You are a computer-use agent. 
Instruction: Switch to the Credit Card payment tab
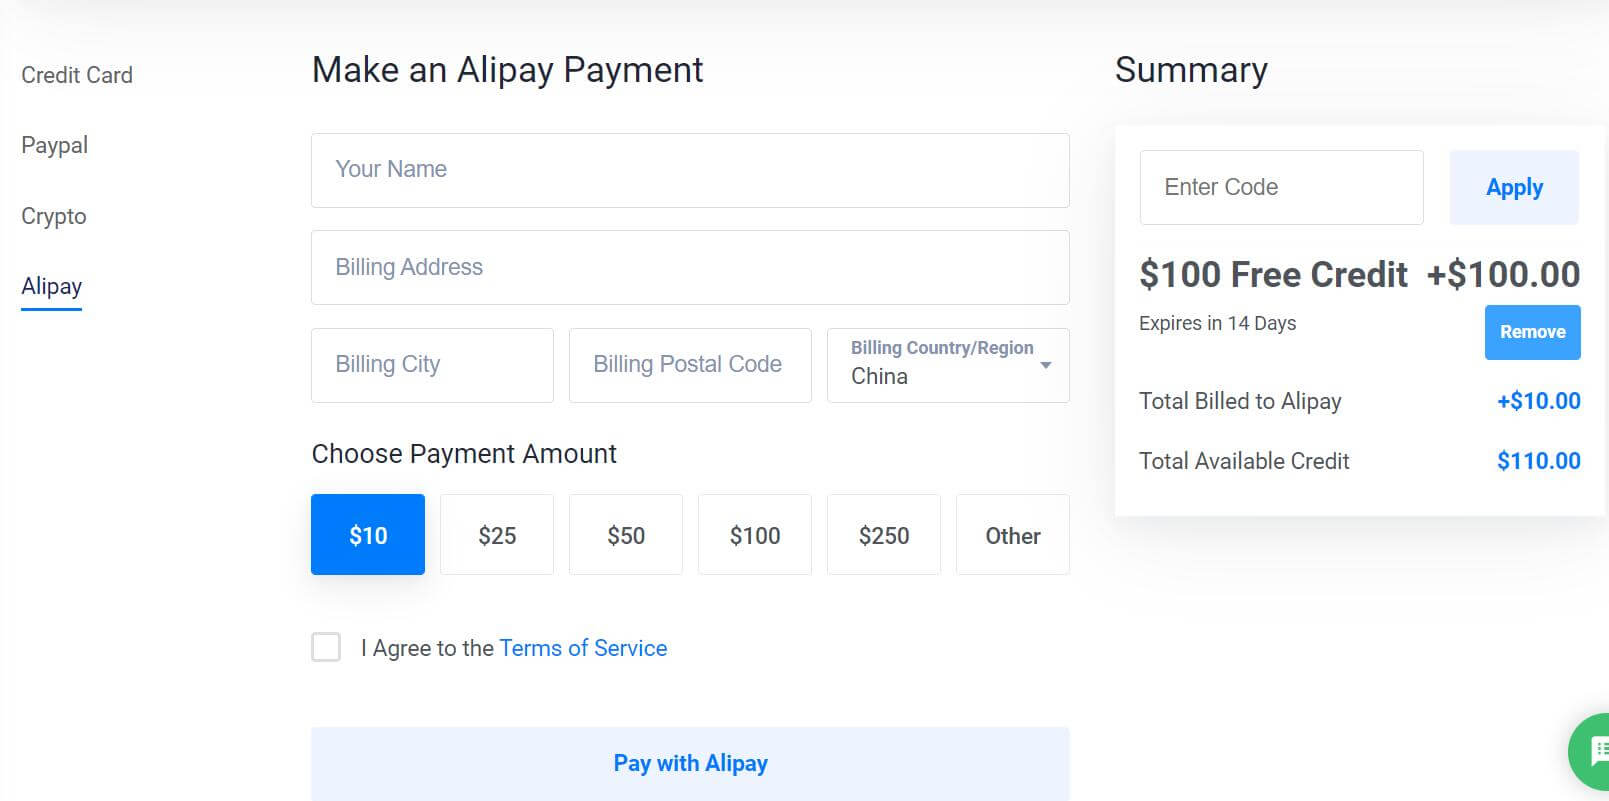[77, 75]
